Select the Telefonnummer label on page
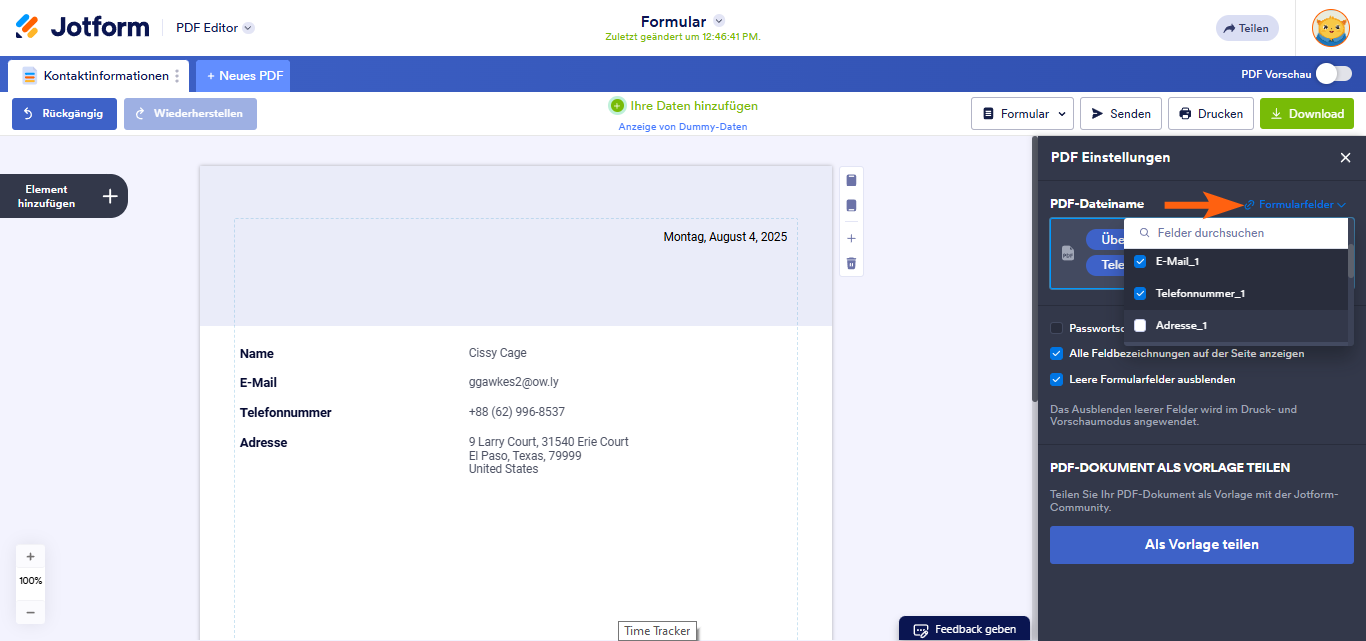Image resolution: width=1366 pixels, height=641 pixels. pyautogui.click(x=286, y=413)
